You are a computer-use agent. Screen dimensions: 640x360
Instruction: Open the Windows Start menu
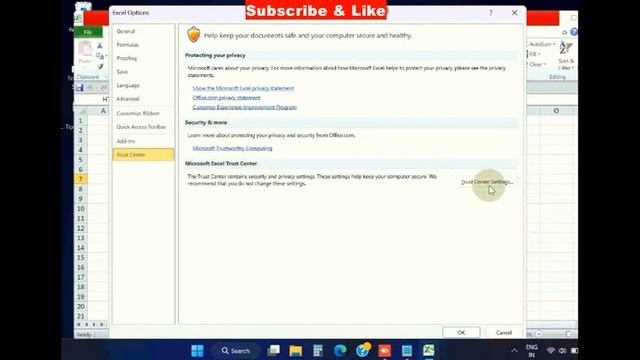[x=198, y=351]
